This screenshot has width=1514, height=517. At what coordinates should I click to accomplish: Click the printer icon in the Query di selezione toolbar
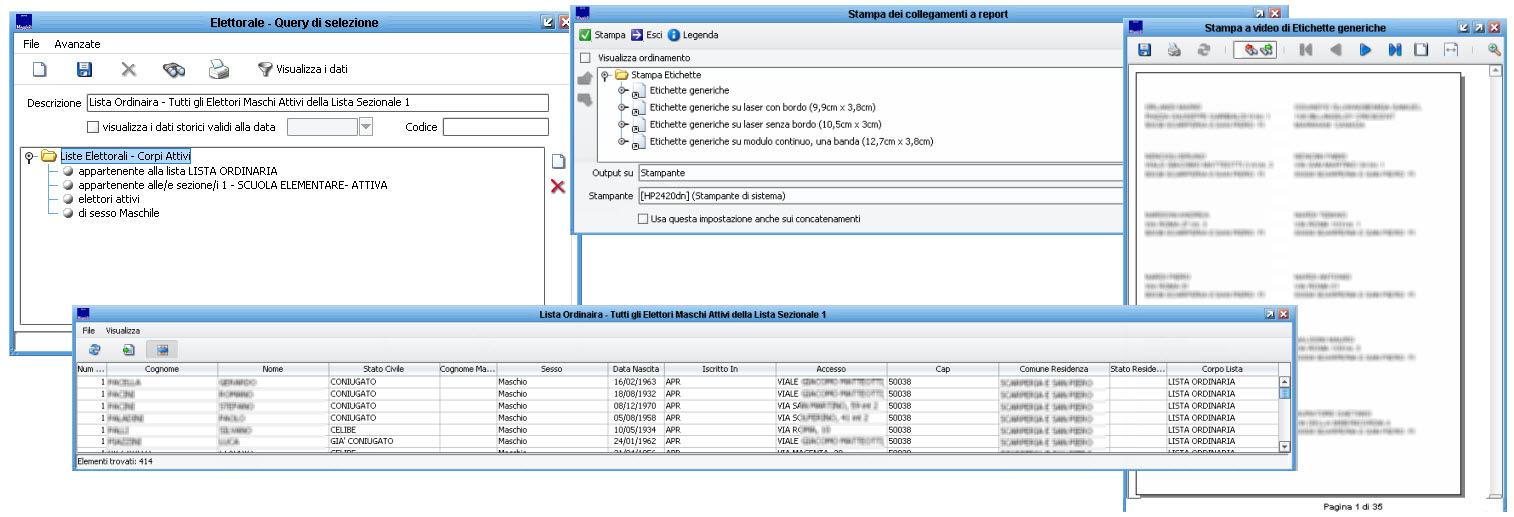[x=219, y=69]
